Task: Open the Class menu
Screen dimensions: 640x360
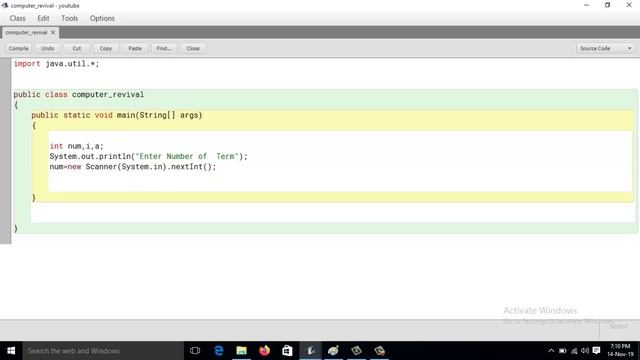Action: click(x=18, y=18)
